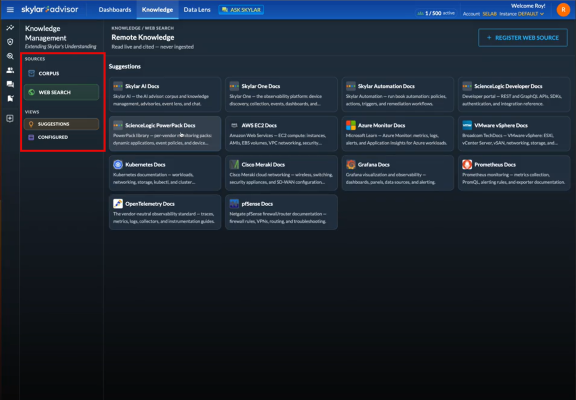Open the ScienceLogic Developer Docs card

point(514,94)
